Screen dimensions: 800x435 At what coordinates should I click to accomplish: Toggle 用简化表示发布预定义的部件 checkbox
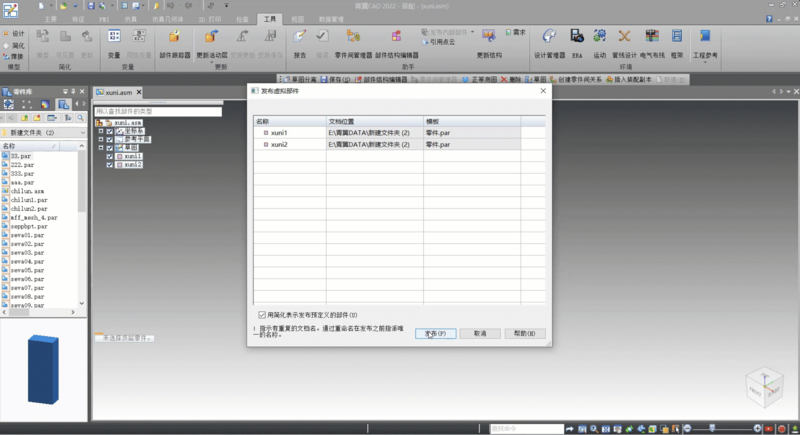coord(262,314)
